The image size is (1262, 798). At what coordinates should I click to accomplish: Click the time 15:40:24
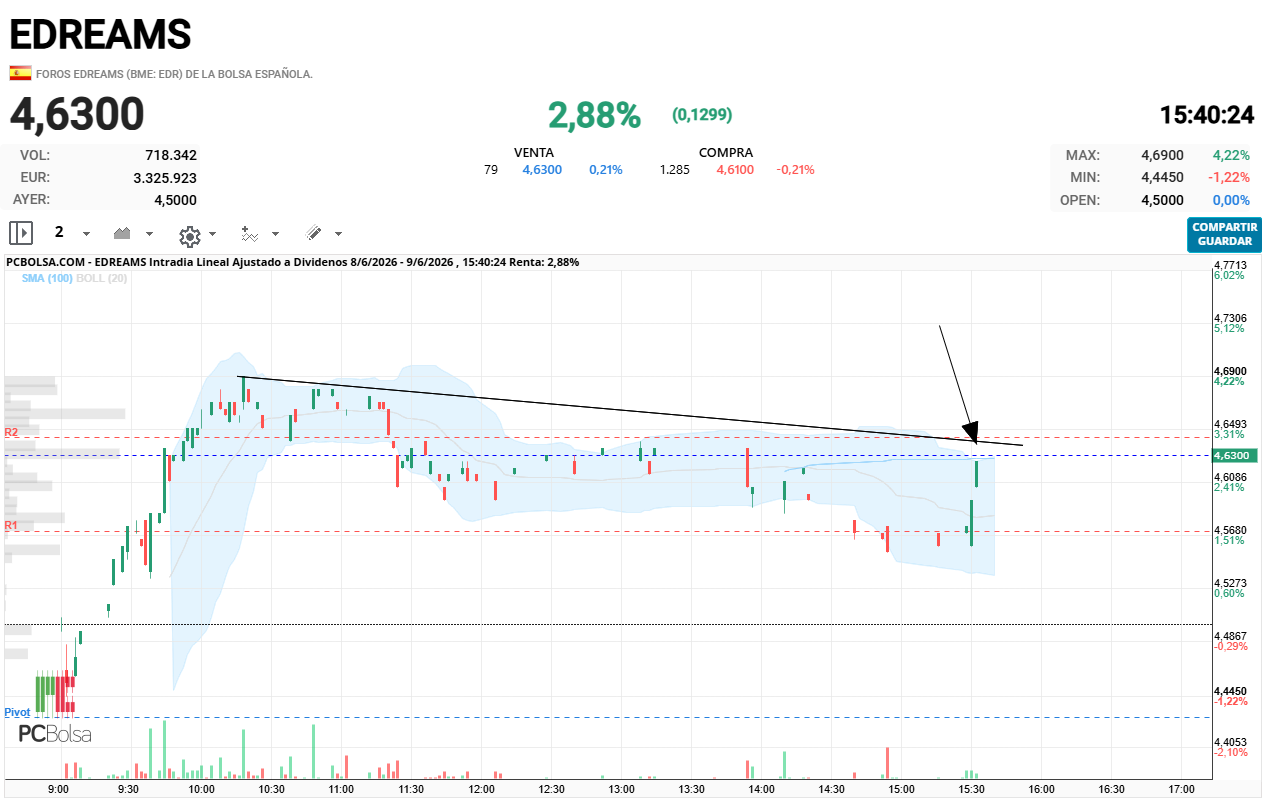pyautogui.click(x=1206, y=115)
